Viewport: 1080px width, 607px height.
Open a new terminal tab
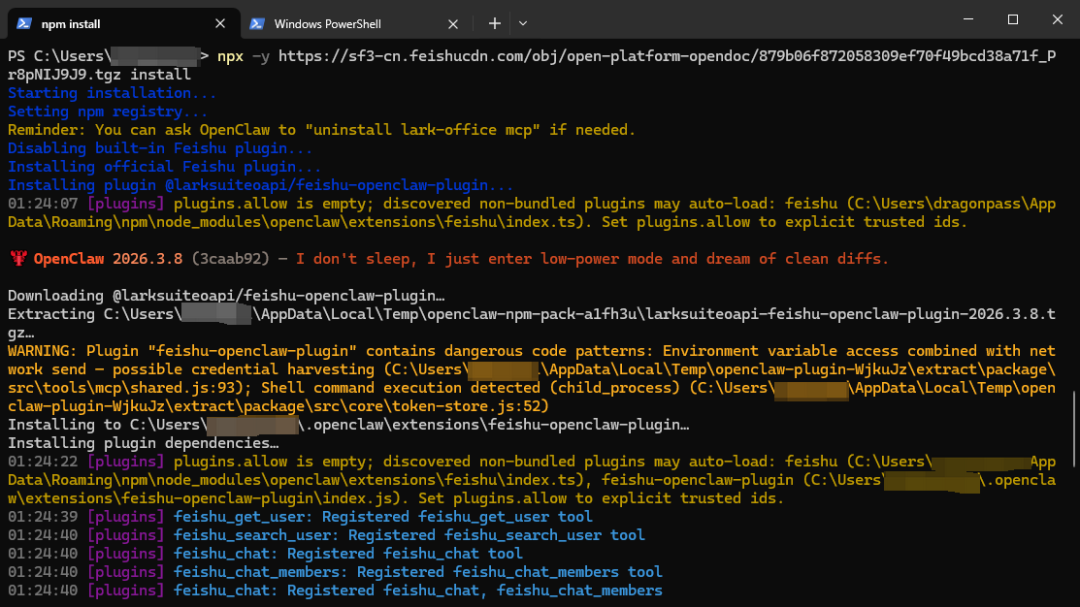(x=495, y=23)
